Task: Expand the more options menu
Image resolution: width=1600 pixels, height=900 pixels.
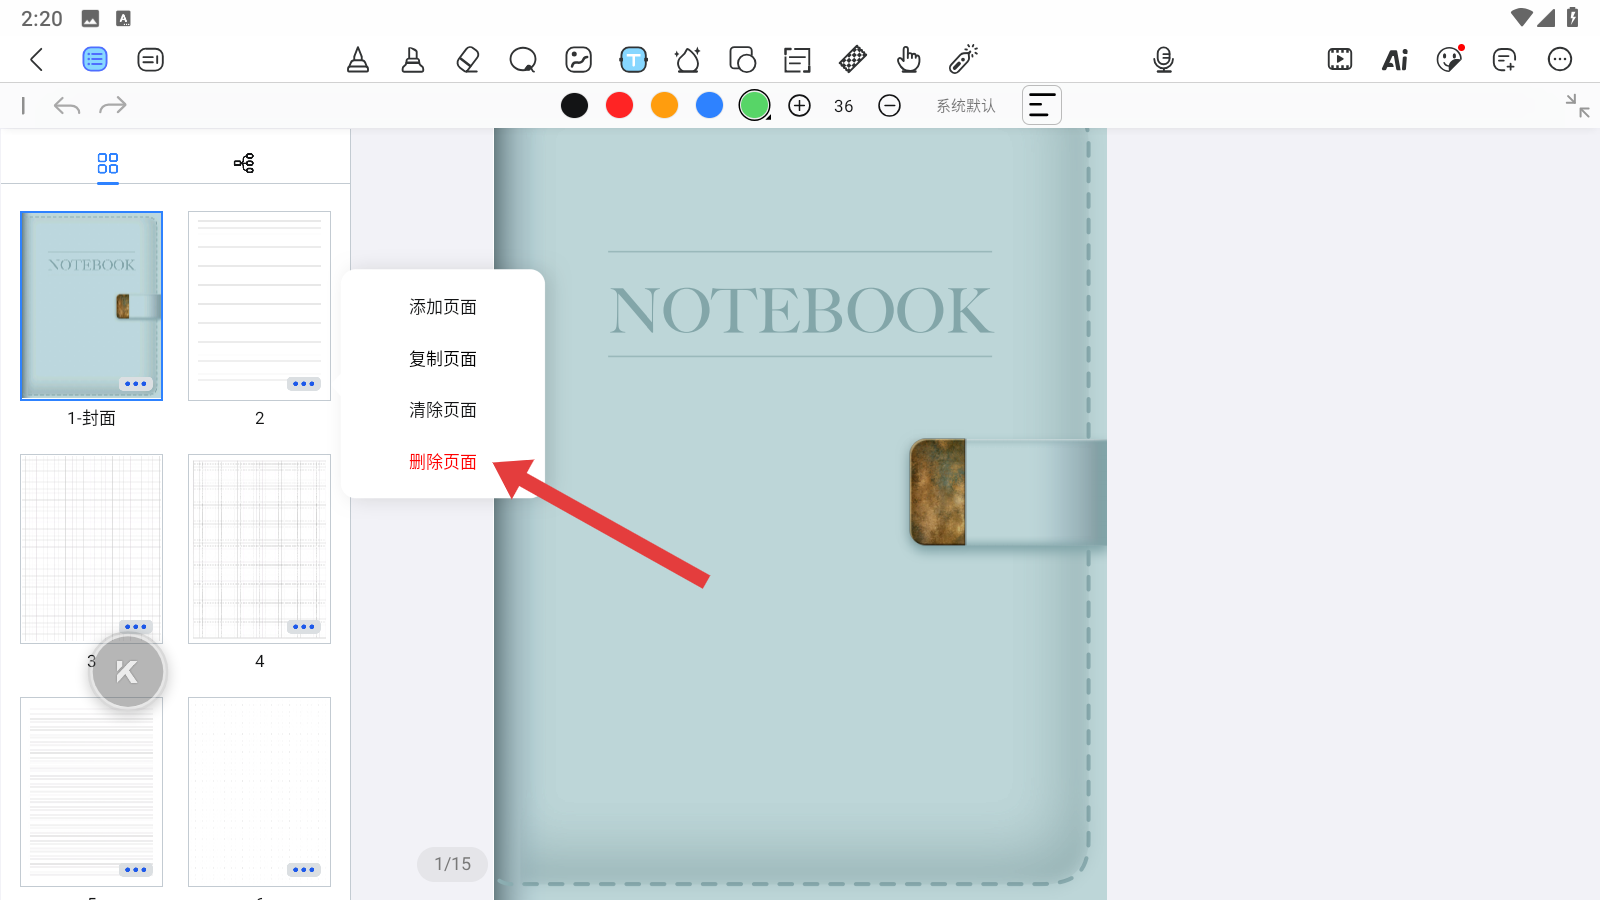Action: point(1559,60)
